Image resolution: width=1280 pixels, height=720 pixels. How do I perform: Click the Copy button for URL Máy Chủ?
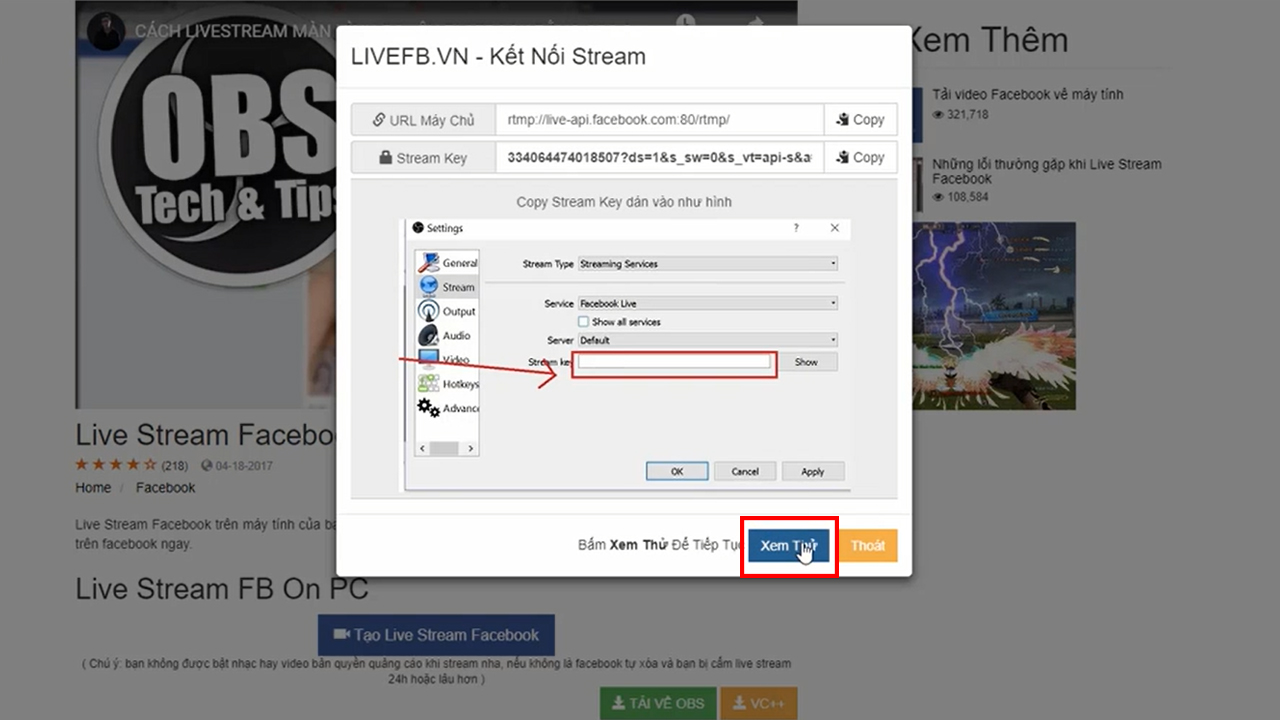(860, 120)
